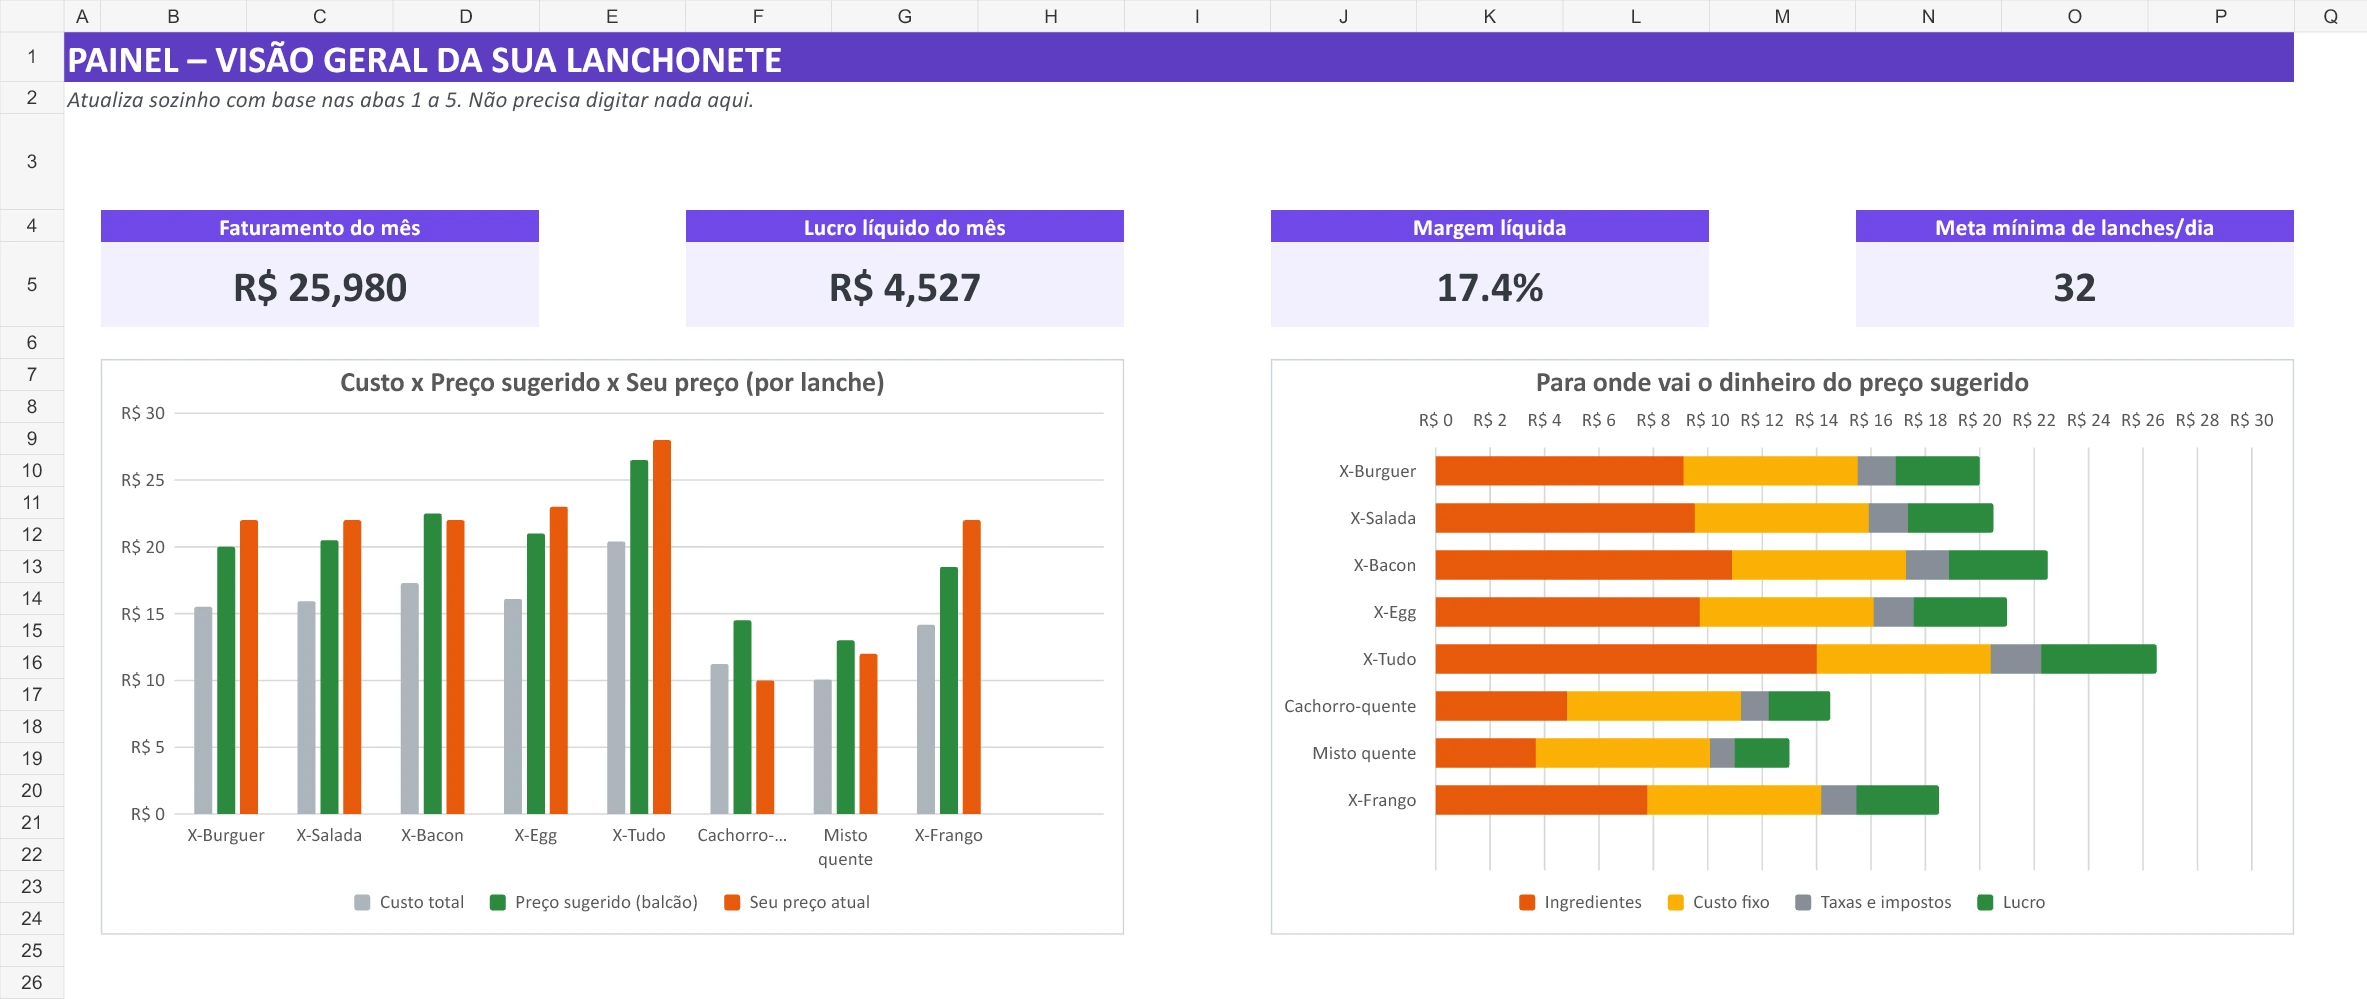Click the 'Custo total' legend swatch
This screenshot has height=999, width=2367.
tap(362, 902)
